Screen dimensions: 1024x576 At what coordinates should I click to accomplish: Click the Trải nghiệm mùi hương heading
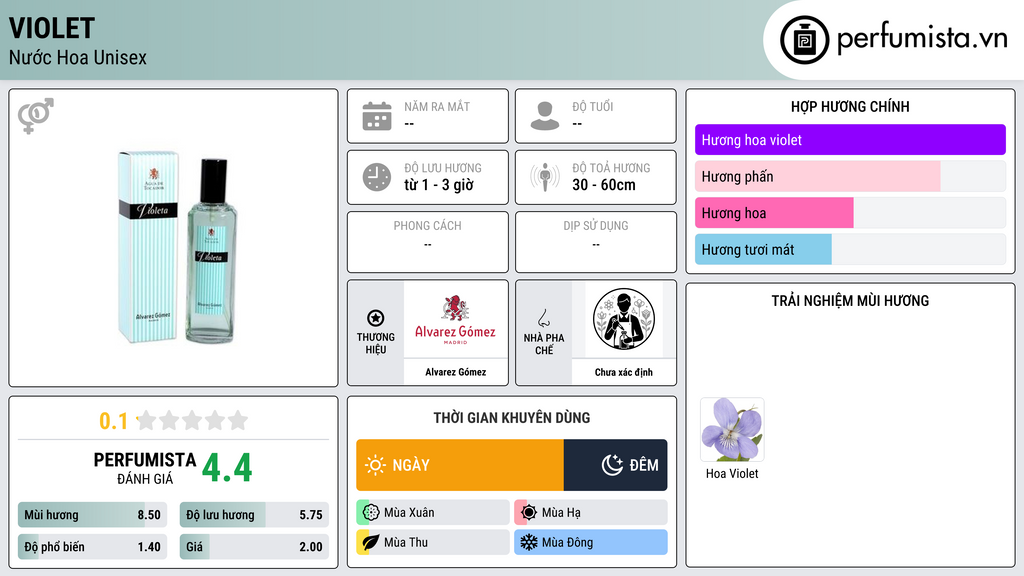(850, 300)
